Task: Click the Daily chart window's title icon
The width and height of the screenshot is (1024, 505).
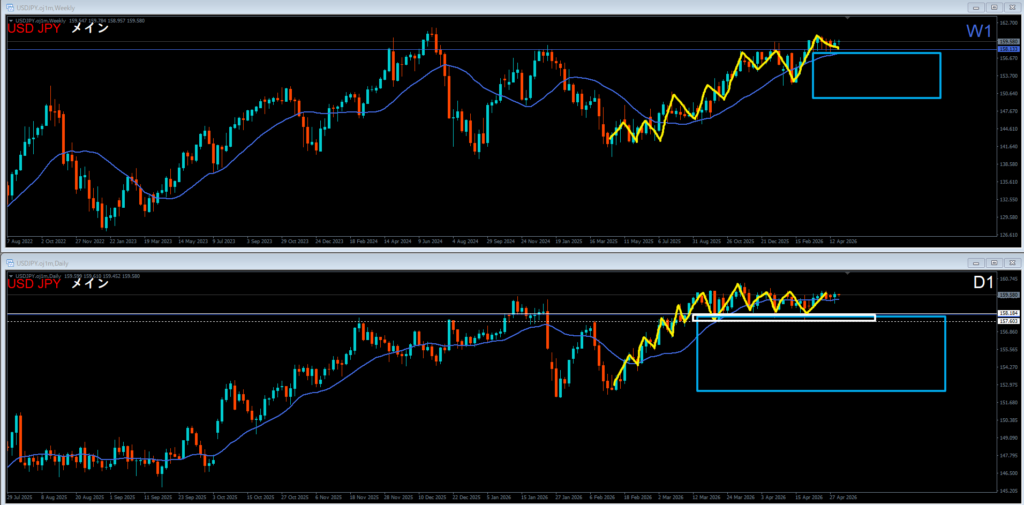Action: 10,262
